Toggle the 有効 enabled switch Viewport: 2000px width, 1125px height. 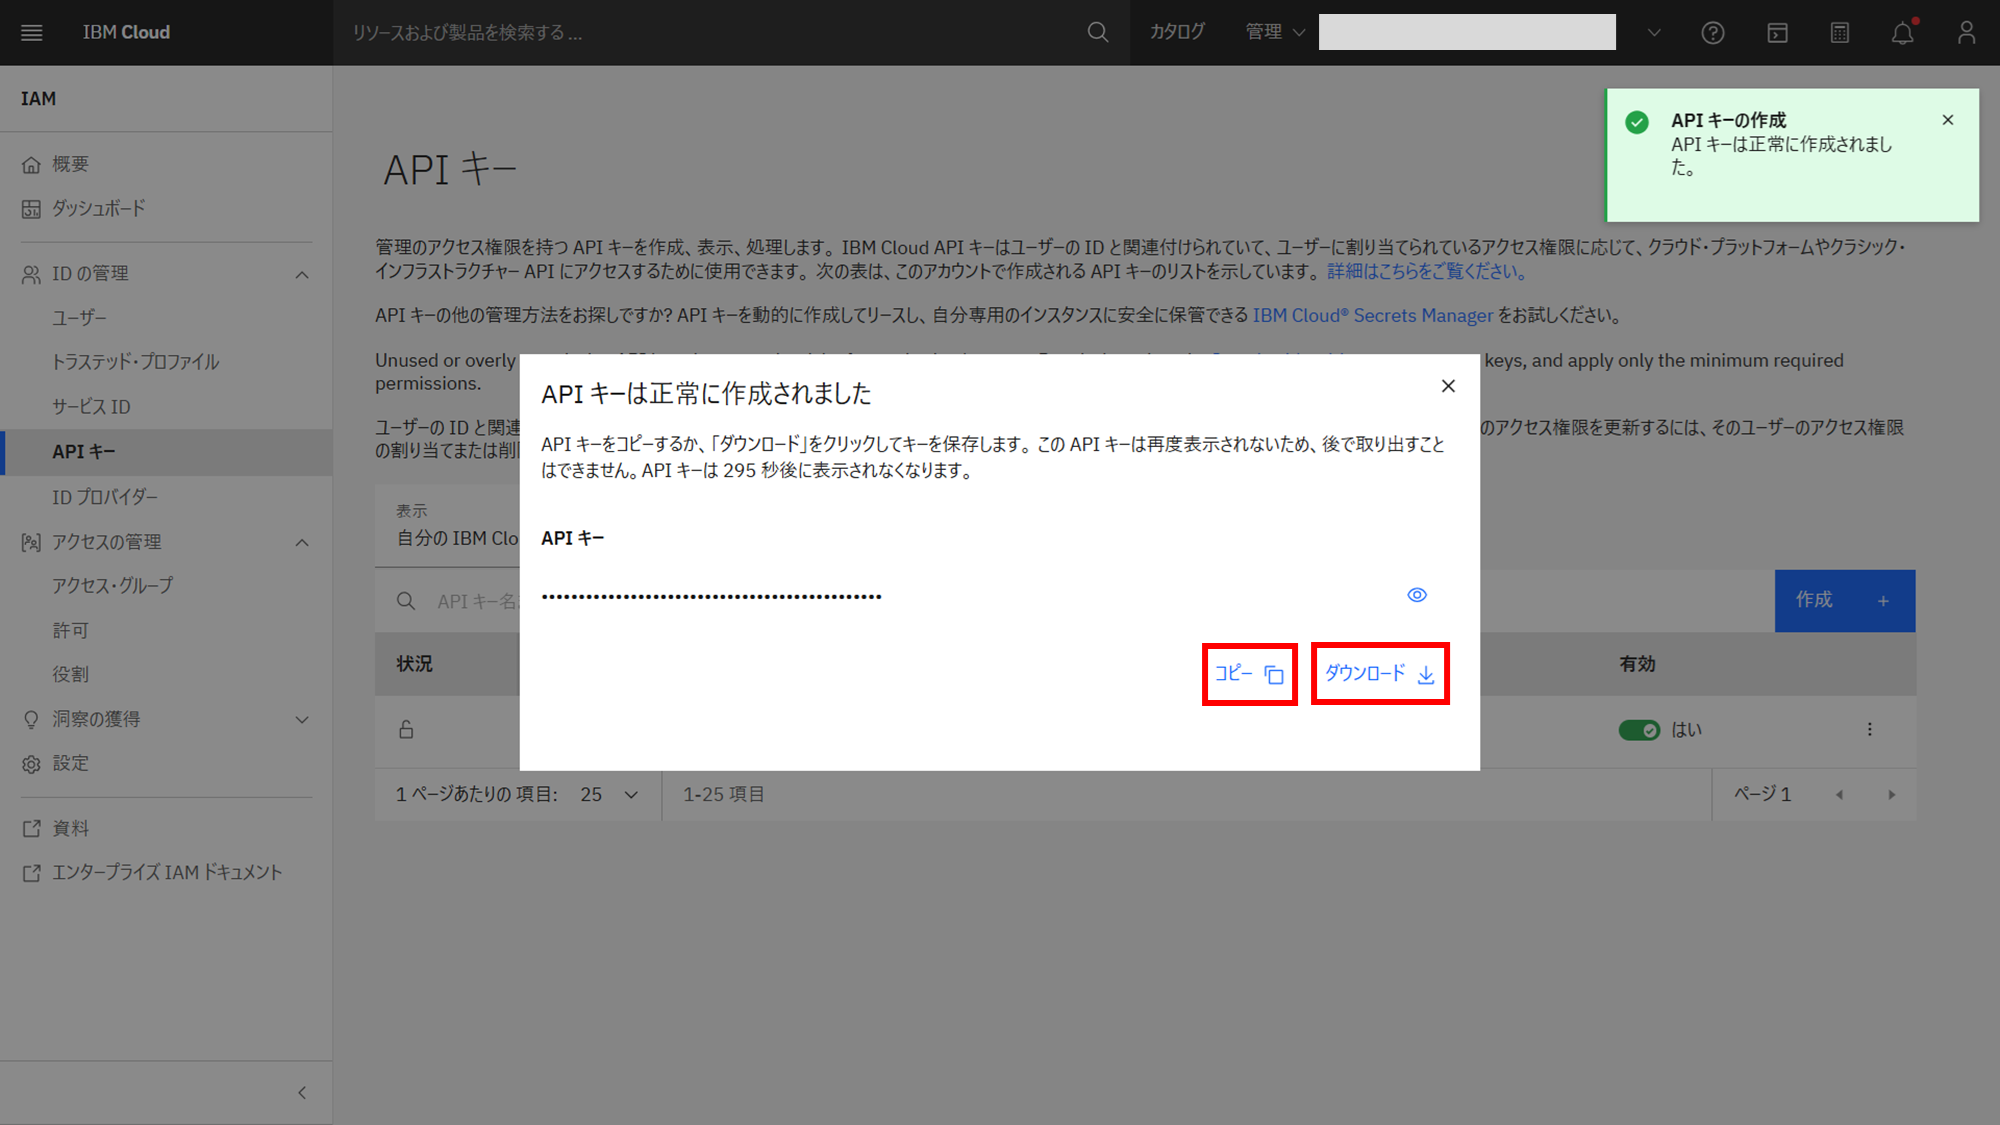[1638, 730]
